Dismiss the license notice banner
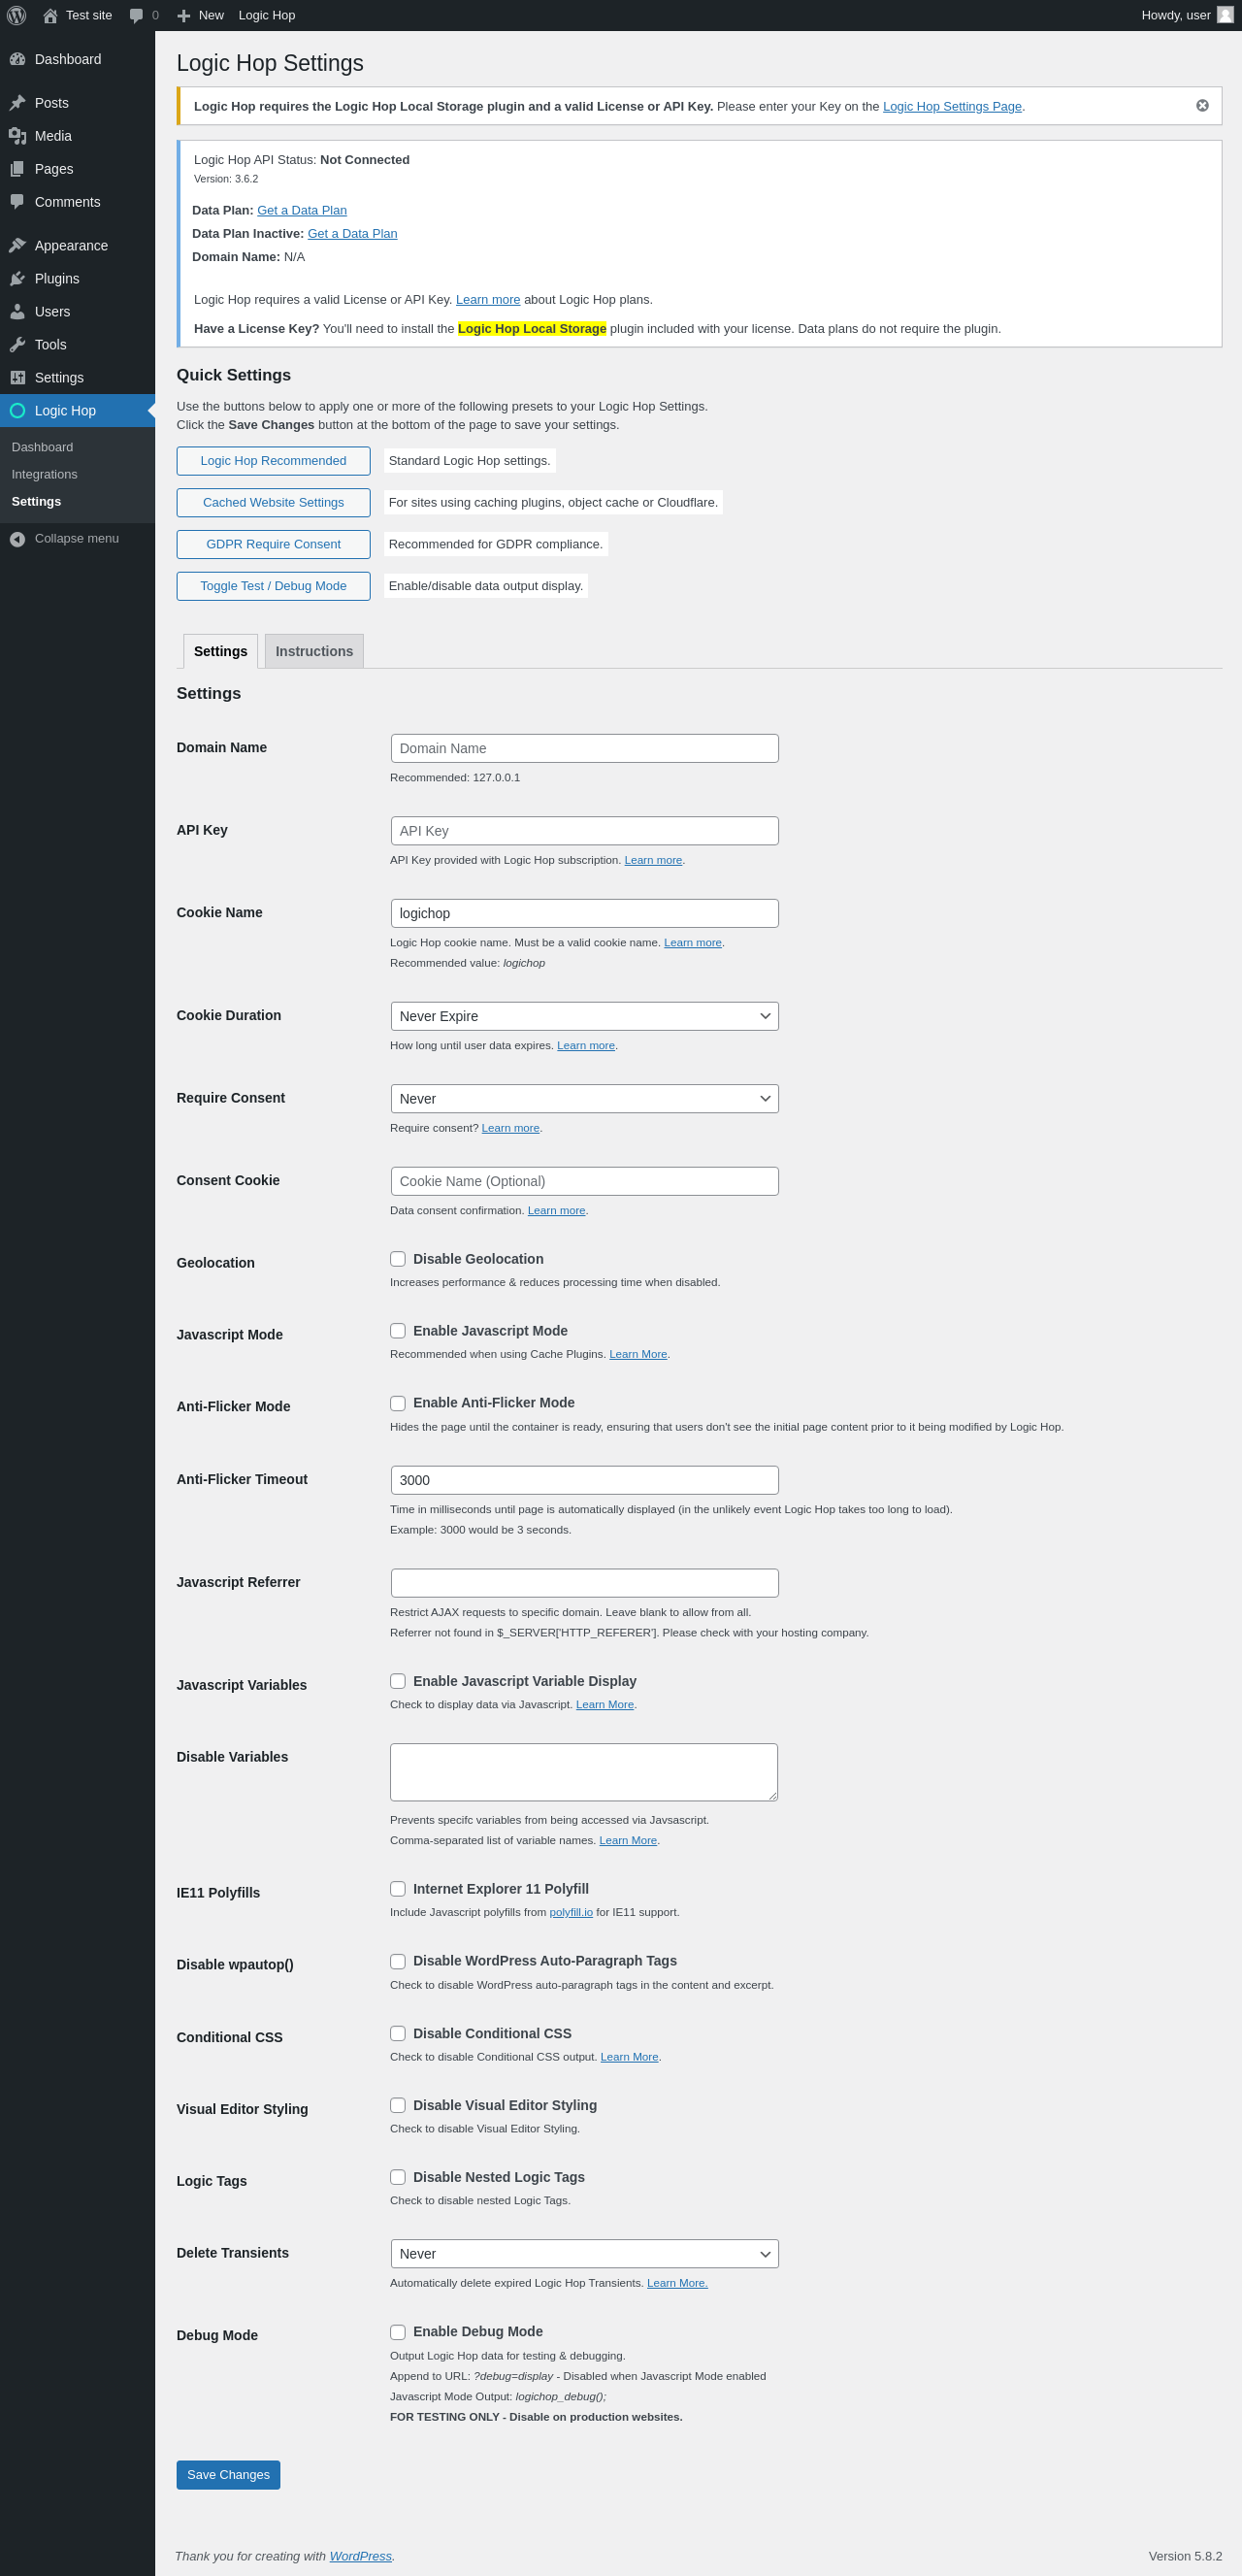The image size is (1242, 2576). (x=1202, y=106)
